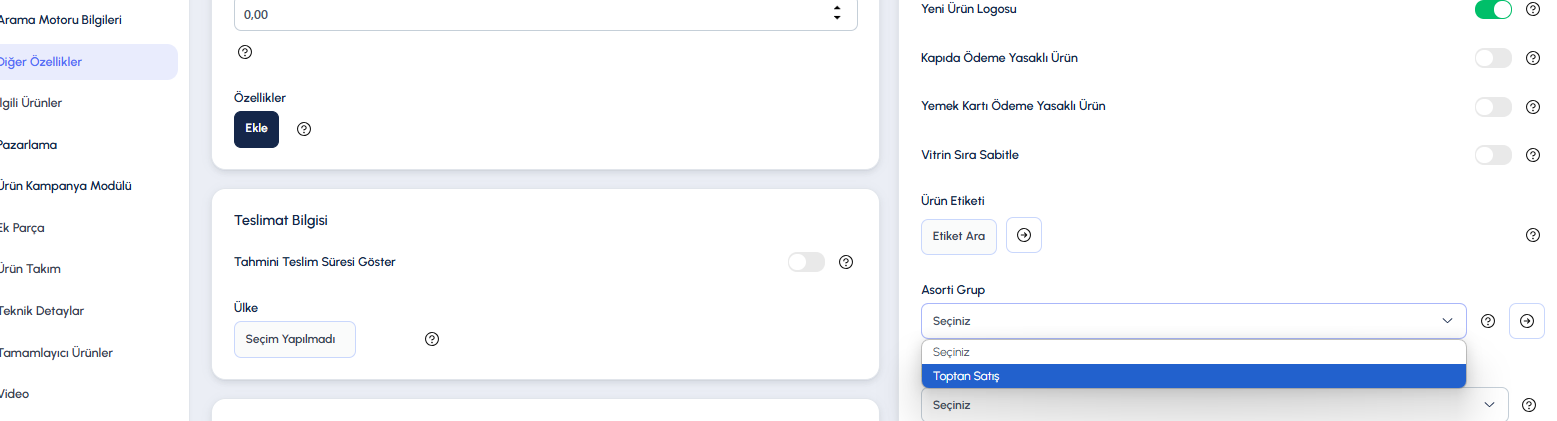This screenshot has width=1557, height=421.
Task: Open Pazarlama section in sidebar
Action: coord(28,144)
